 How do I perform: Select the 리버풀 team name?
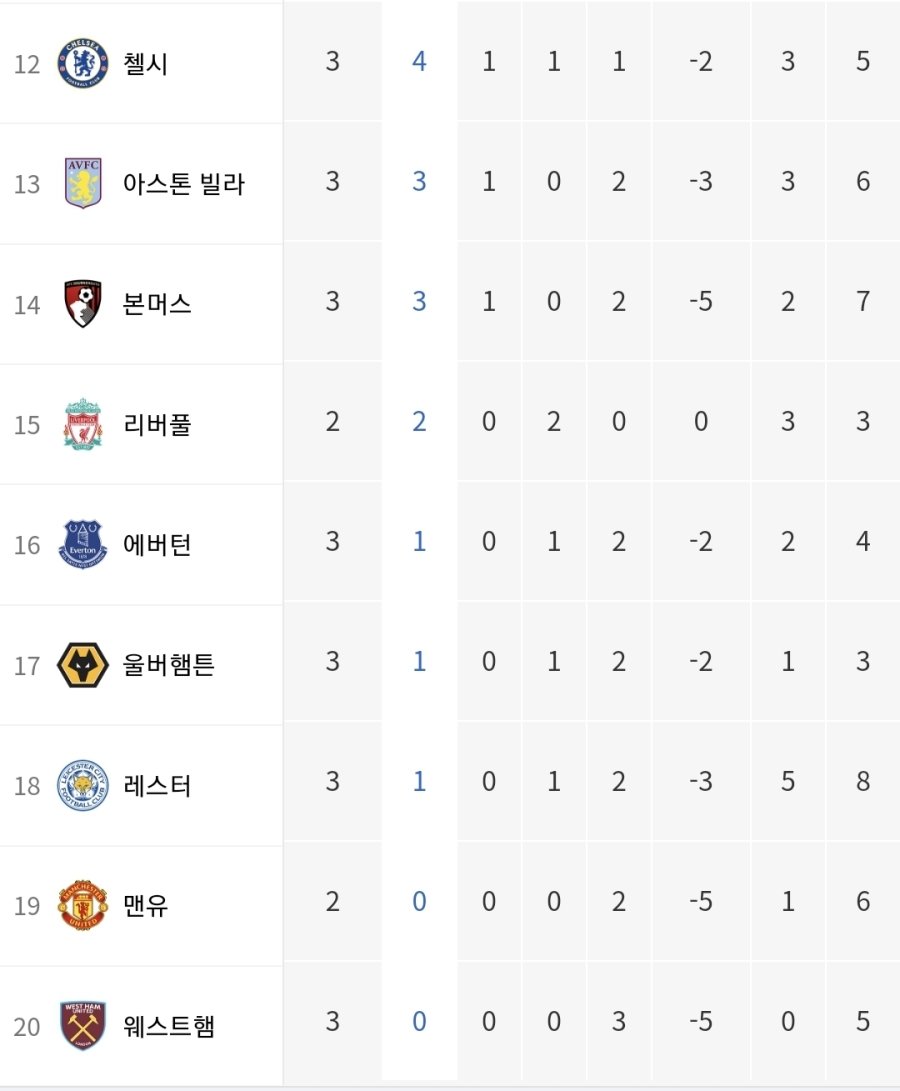(157, 424)
